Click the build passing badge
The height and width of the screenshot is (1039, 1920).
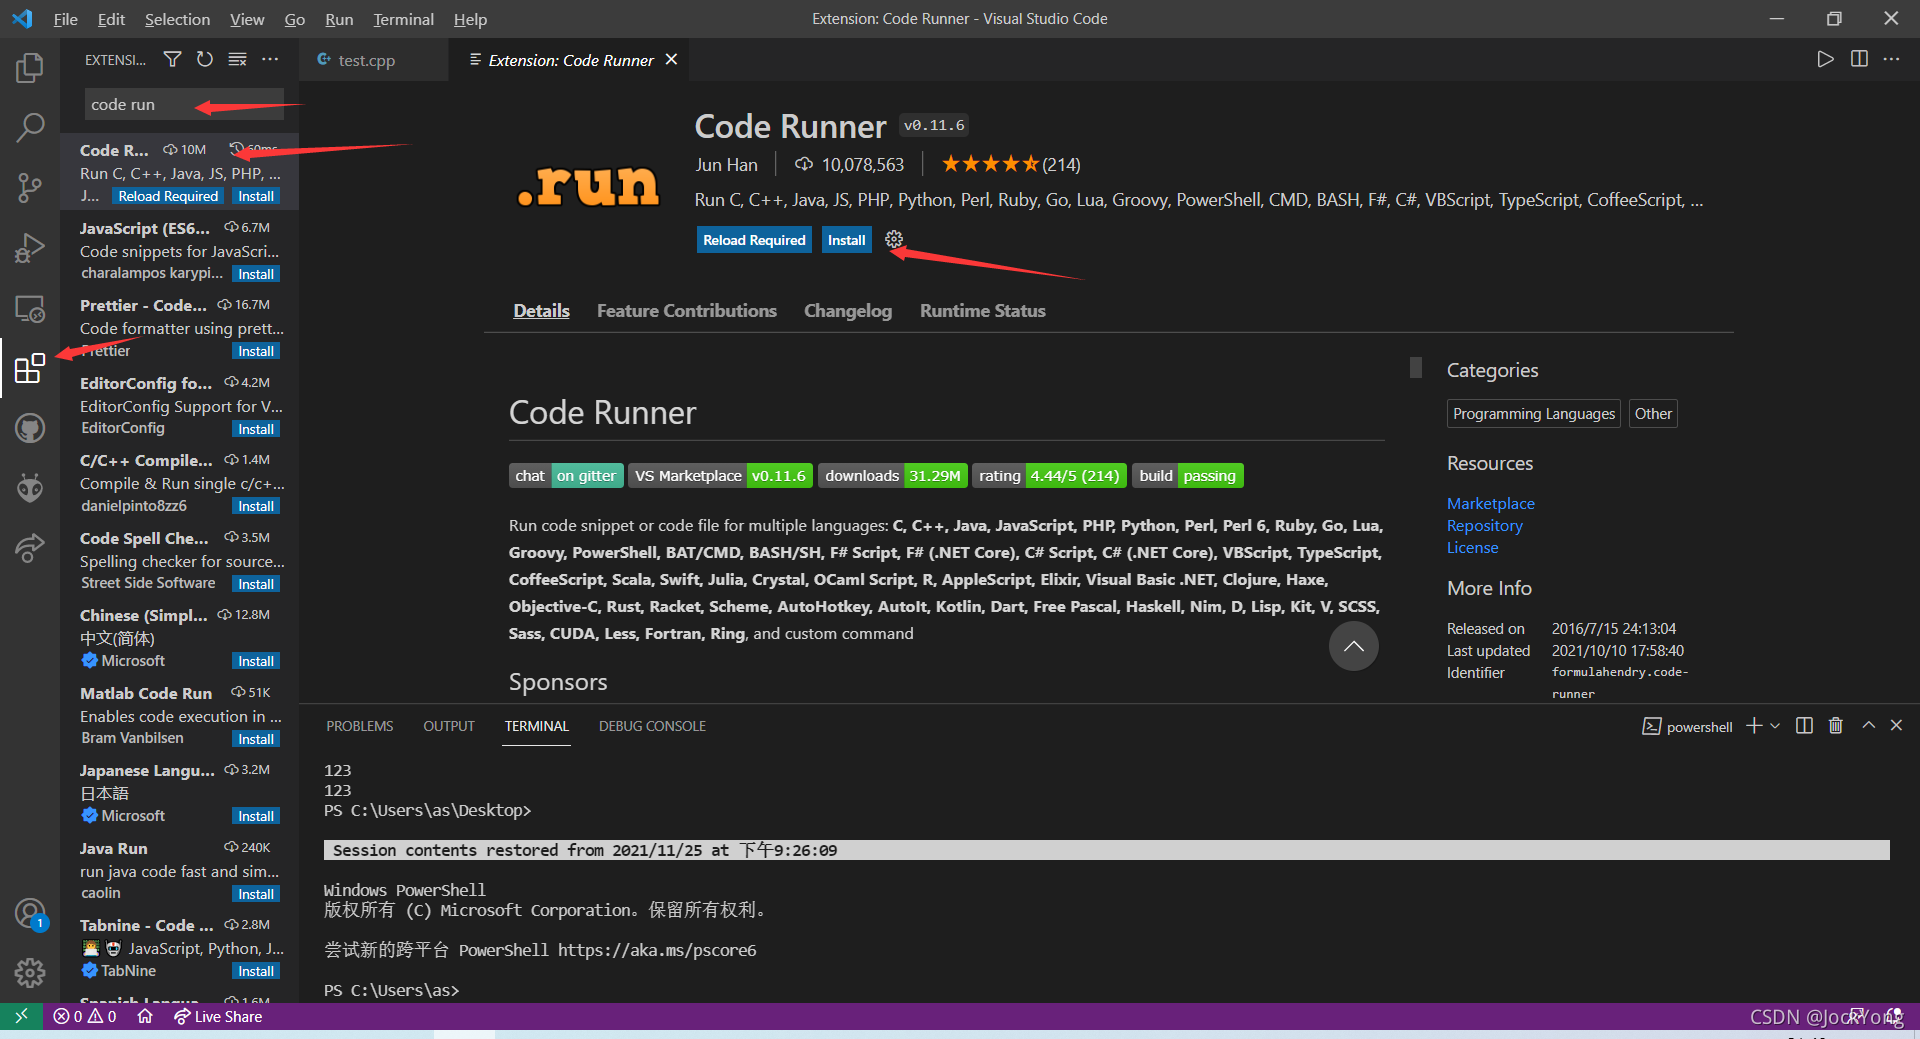[x=1188, y=476]
